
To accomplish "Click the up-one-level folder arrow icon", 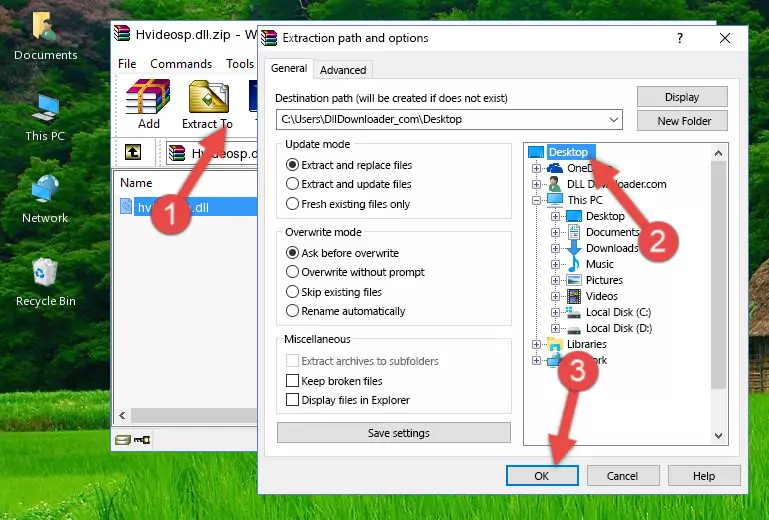I will click(133, 152).
